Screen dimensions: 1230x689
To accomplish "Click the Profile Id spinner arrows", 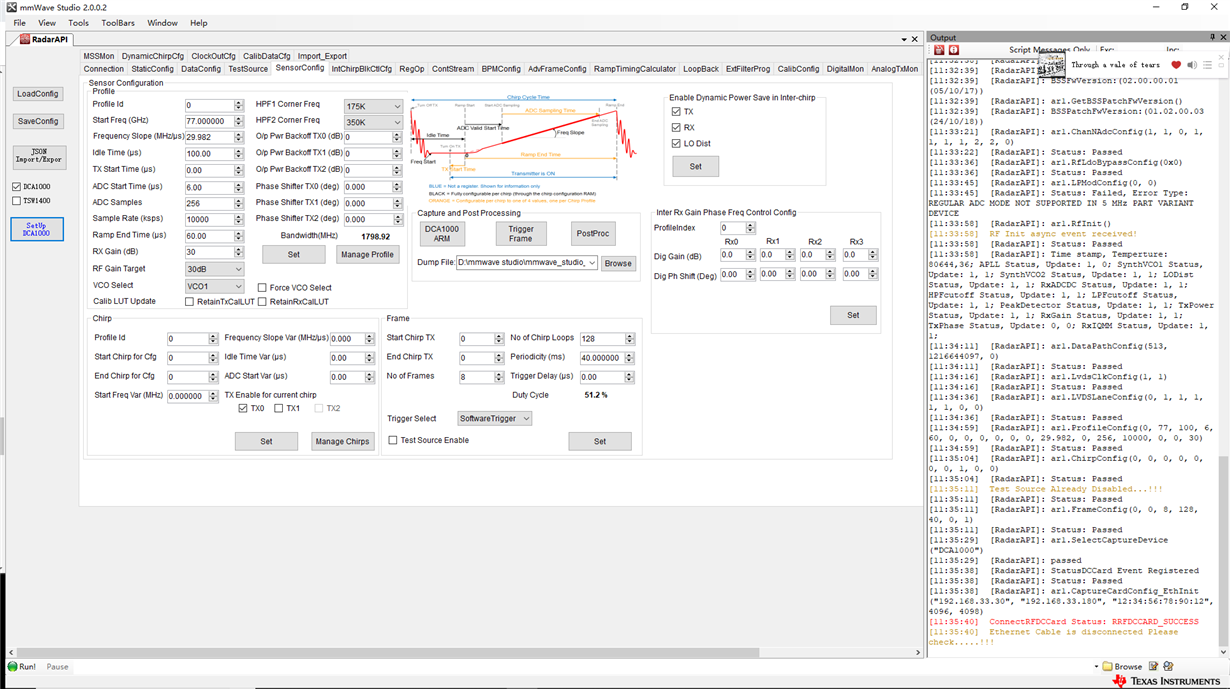I will (239, 105).
